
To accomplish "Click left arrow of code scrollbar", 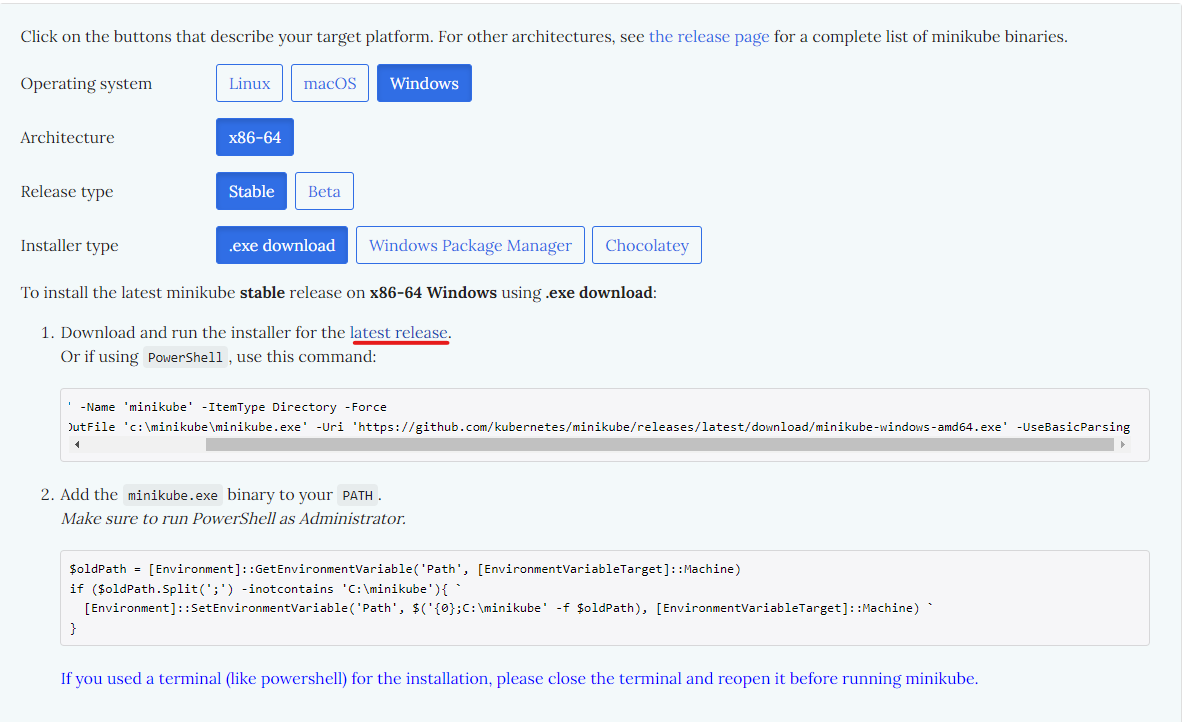I will (x=77, y=445).
